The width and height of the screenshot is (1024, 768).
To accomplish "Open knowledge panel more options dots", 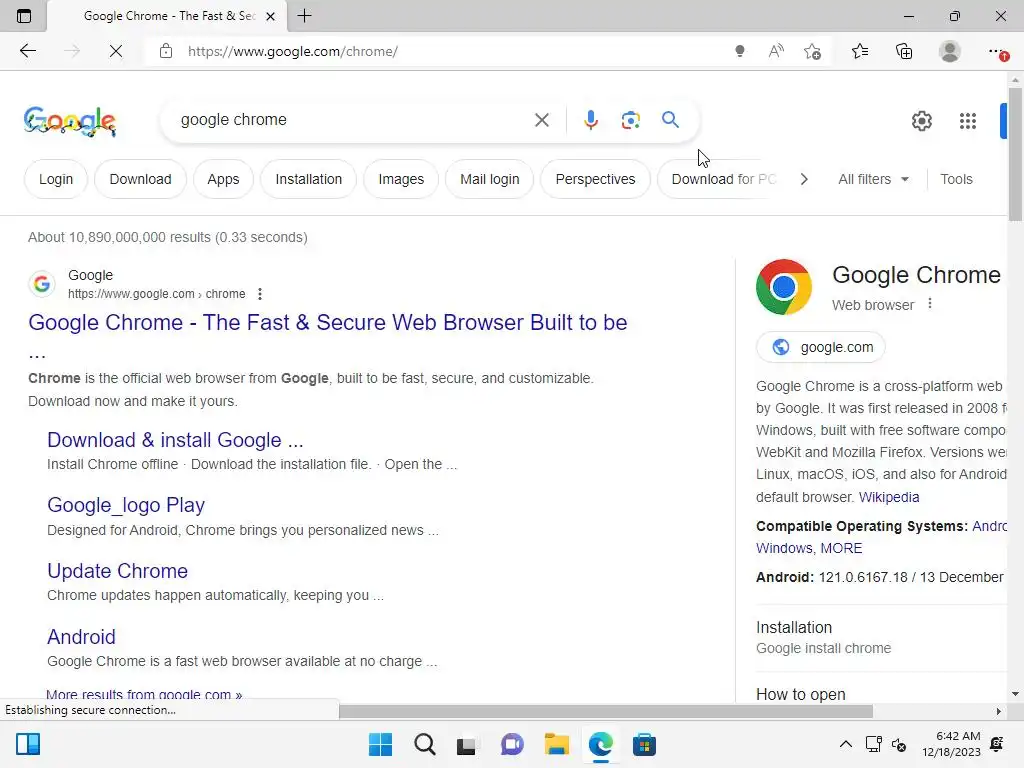I will 930,304.
